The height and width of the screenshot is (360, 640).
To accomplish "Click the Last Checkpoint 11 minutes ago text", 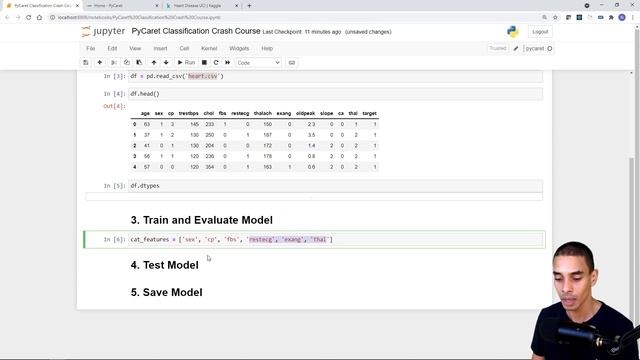I will pyautogui.click(x=302, y=32).
